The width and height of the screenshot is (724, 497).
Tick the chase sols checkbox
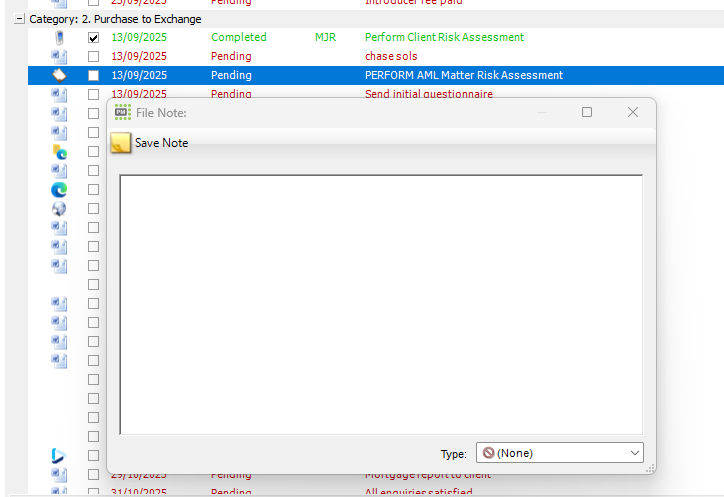point(94,56)
